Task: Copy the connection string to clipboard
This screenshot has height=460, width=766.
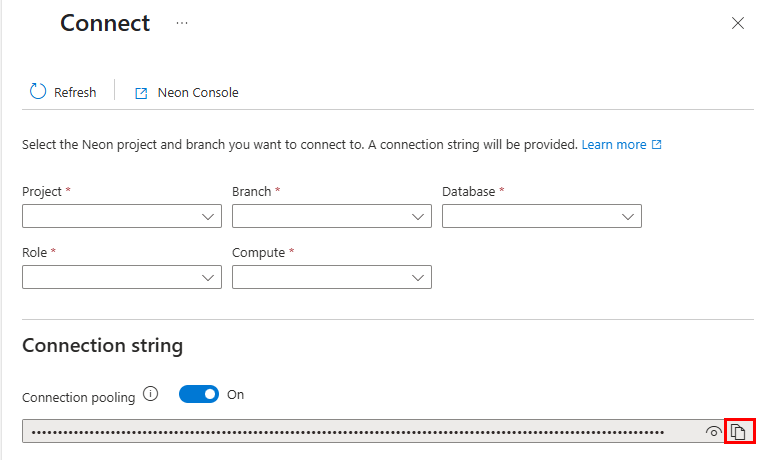Action: [738, 432]
